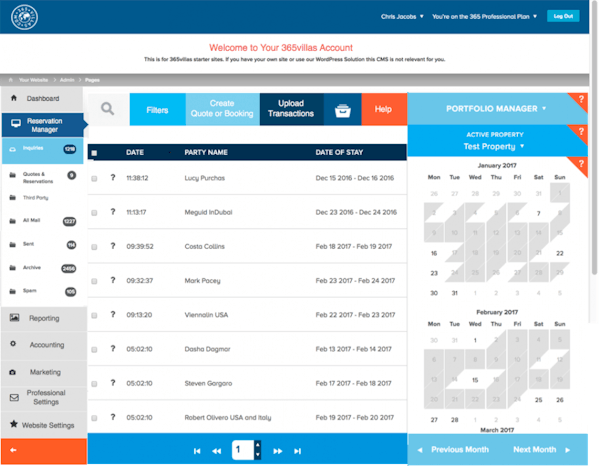Viewport: 600px width, 466px height.
Task: Click the Website Settings star icon
Action: [x=14, y=424]
